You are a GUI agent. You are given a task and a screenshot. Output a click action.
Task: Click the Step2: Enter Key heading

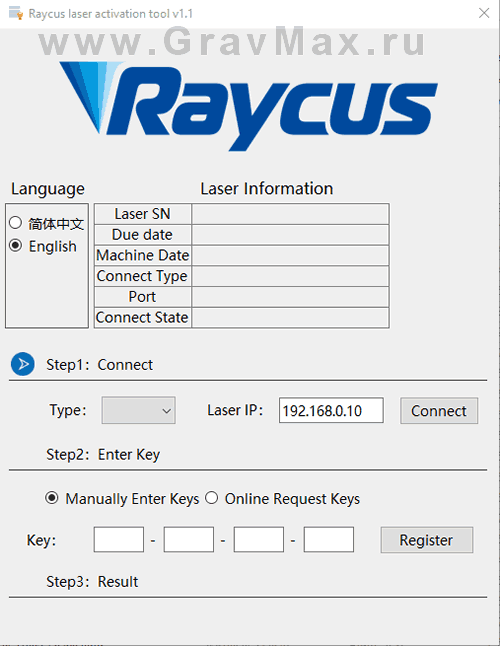[103, 454]
